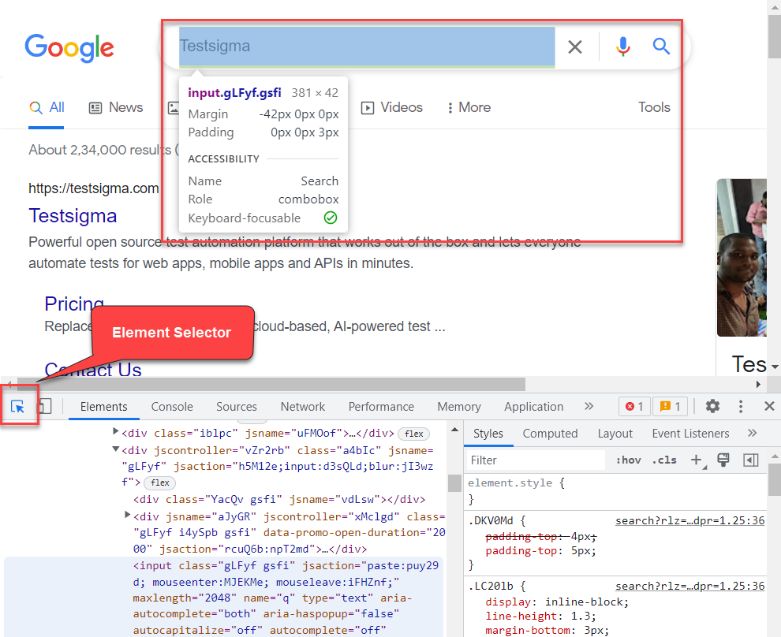Open the yellow warning count badge

670,406
